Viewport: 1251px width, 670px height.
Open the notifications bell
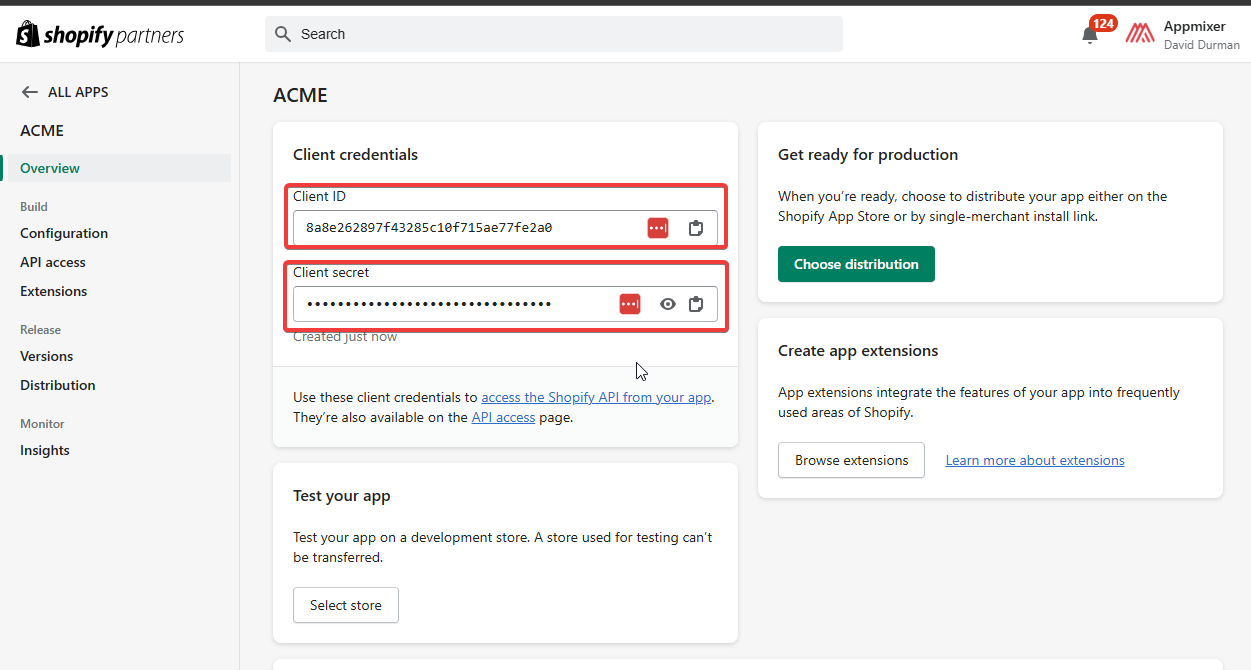click(1090, 35)
